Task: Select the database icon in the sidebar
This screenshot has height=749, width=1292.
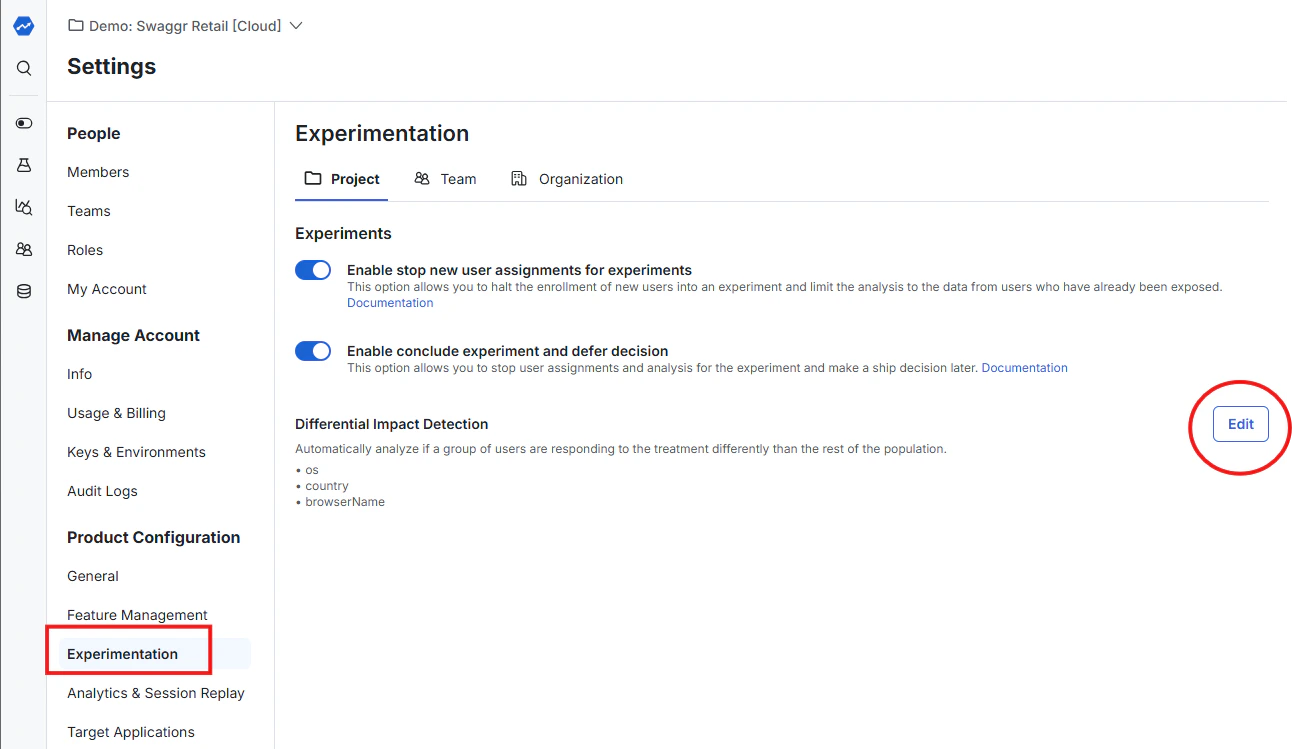Action: click(23, 290)
